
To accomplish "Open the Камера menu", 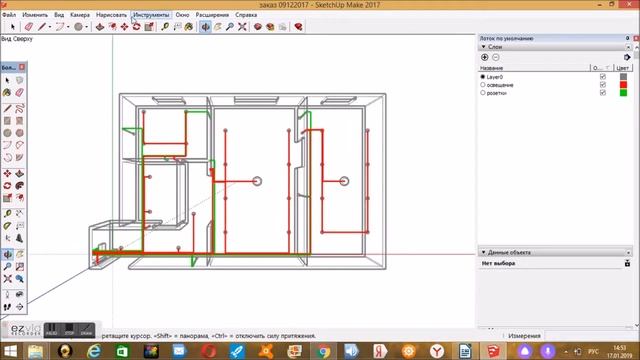I will (80, 15).
